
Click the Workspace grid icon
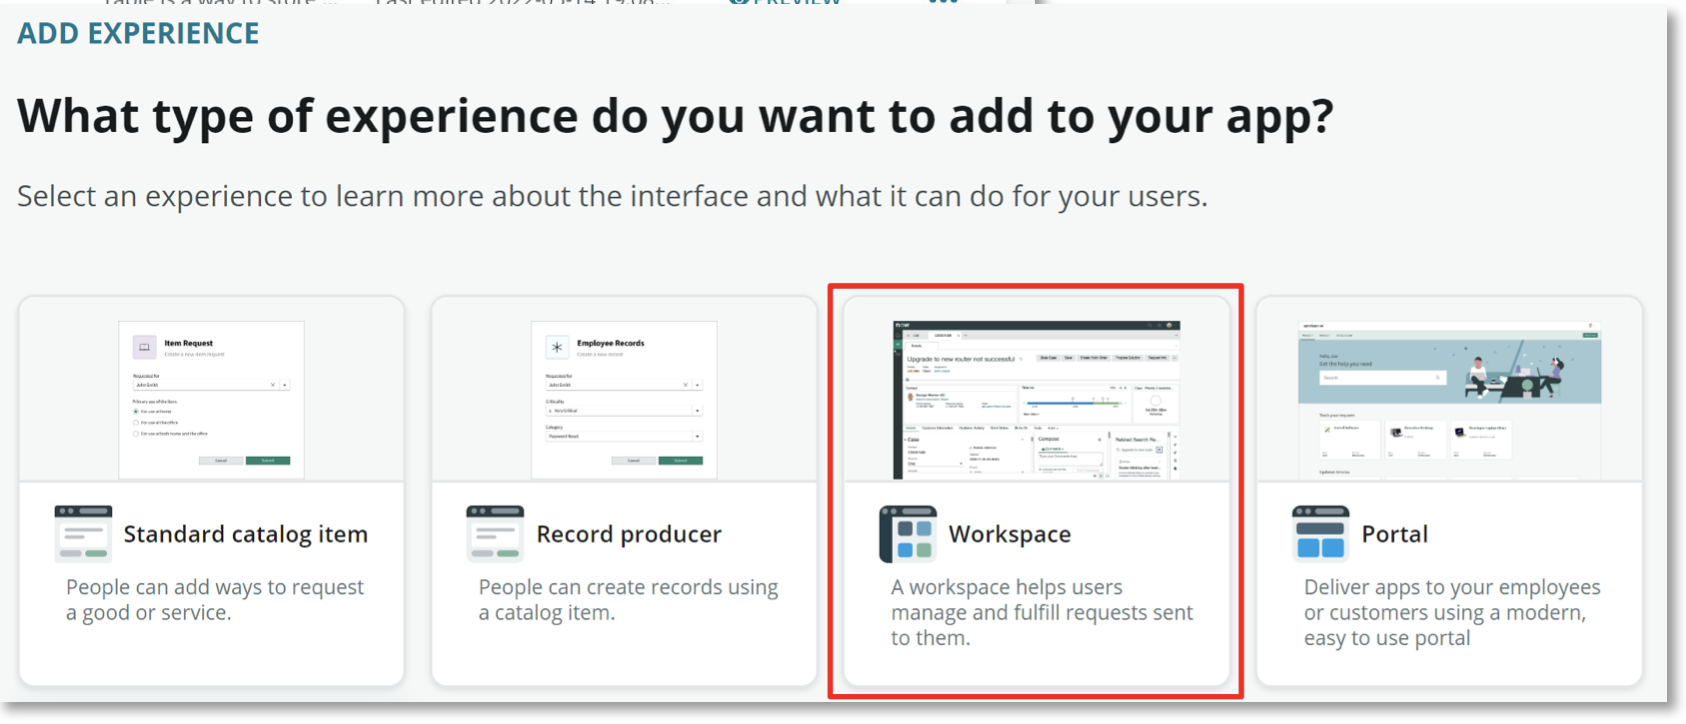908,534
